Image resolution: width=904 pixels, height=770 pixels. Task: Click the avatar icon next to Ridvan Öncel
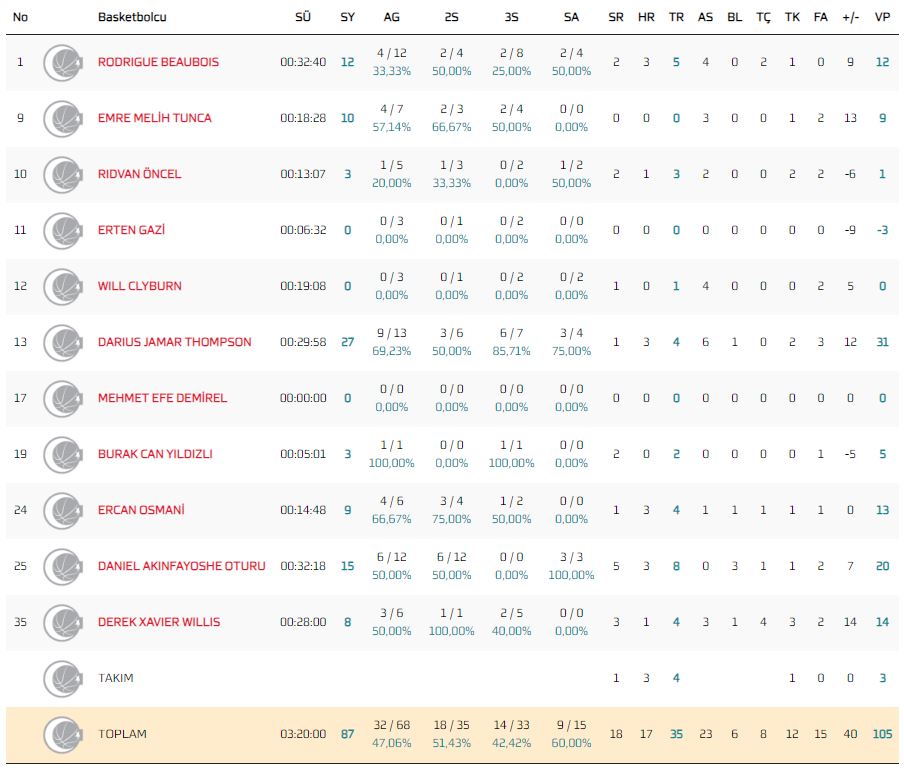click(62, 174)
